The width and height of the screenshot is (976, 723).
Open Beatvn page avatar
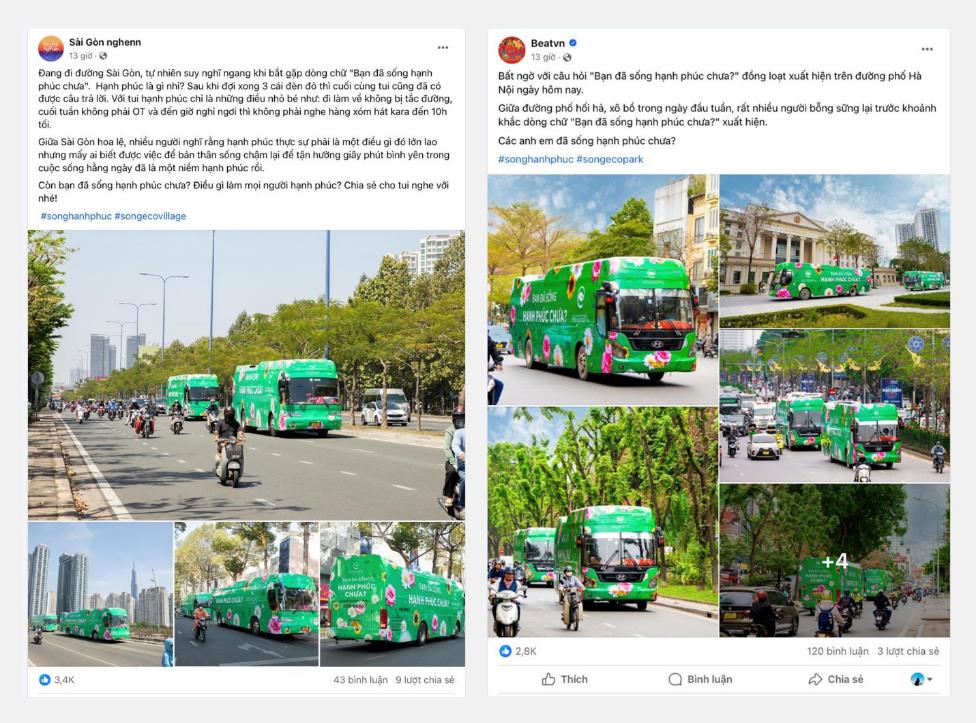pyautogui.click(x=512, y=50)
